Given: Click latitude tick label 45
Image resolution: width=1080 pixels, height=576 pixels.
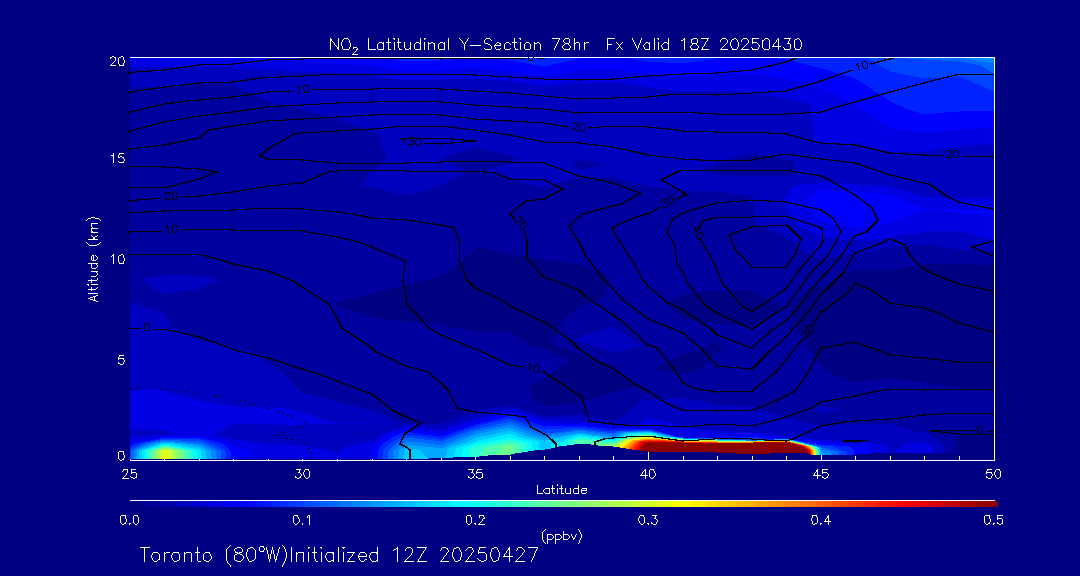Looking at the screenshot, I should click(821, 474).
